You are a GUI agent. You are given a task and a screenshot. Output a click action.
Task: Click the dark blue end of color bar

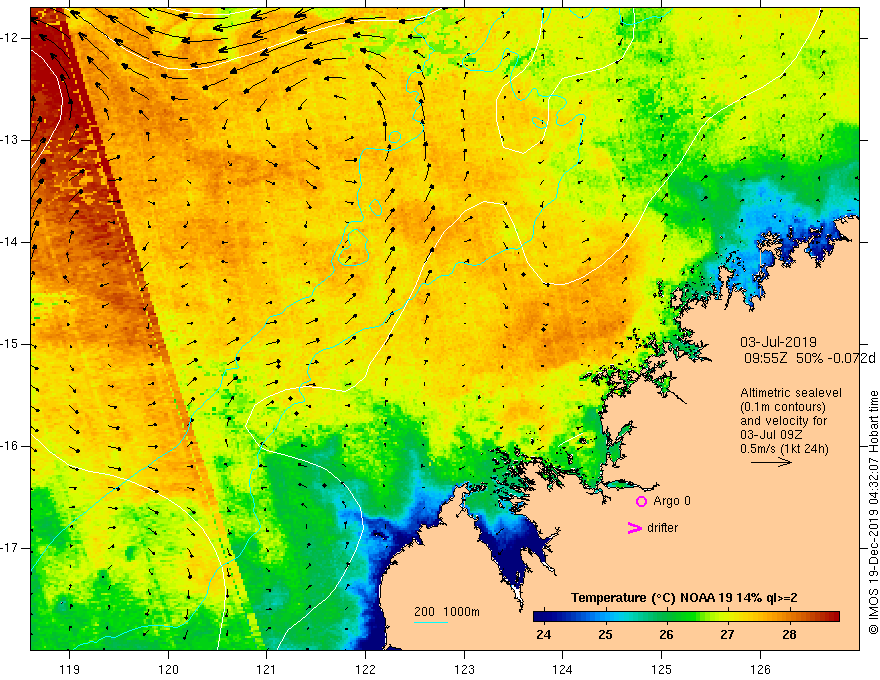coord(539,617)
